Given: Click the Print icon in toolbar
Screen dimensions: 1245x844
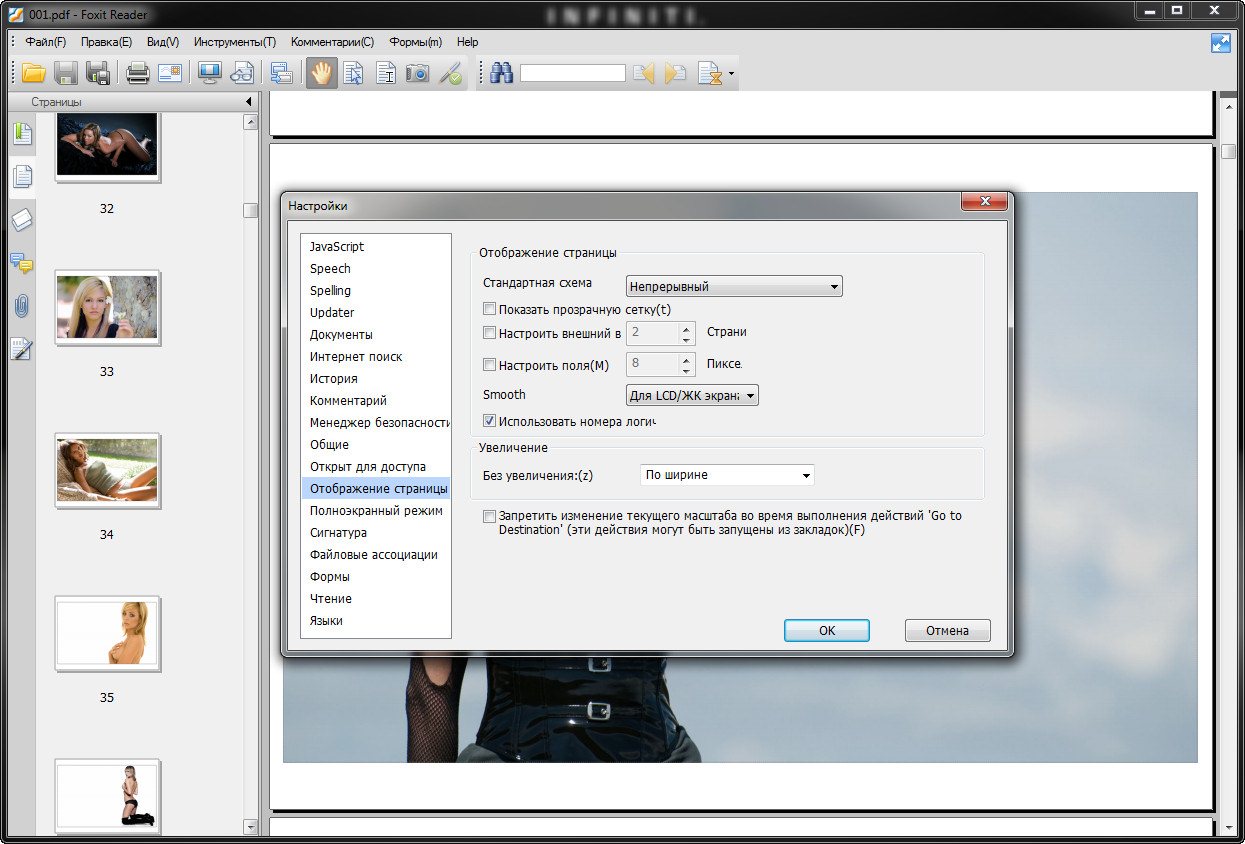Looking at the screenshot, I should [137, 73].
